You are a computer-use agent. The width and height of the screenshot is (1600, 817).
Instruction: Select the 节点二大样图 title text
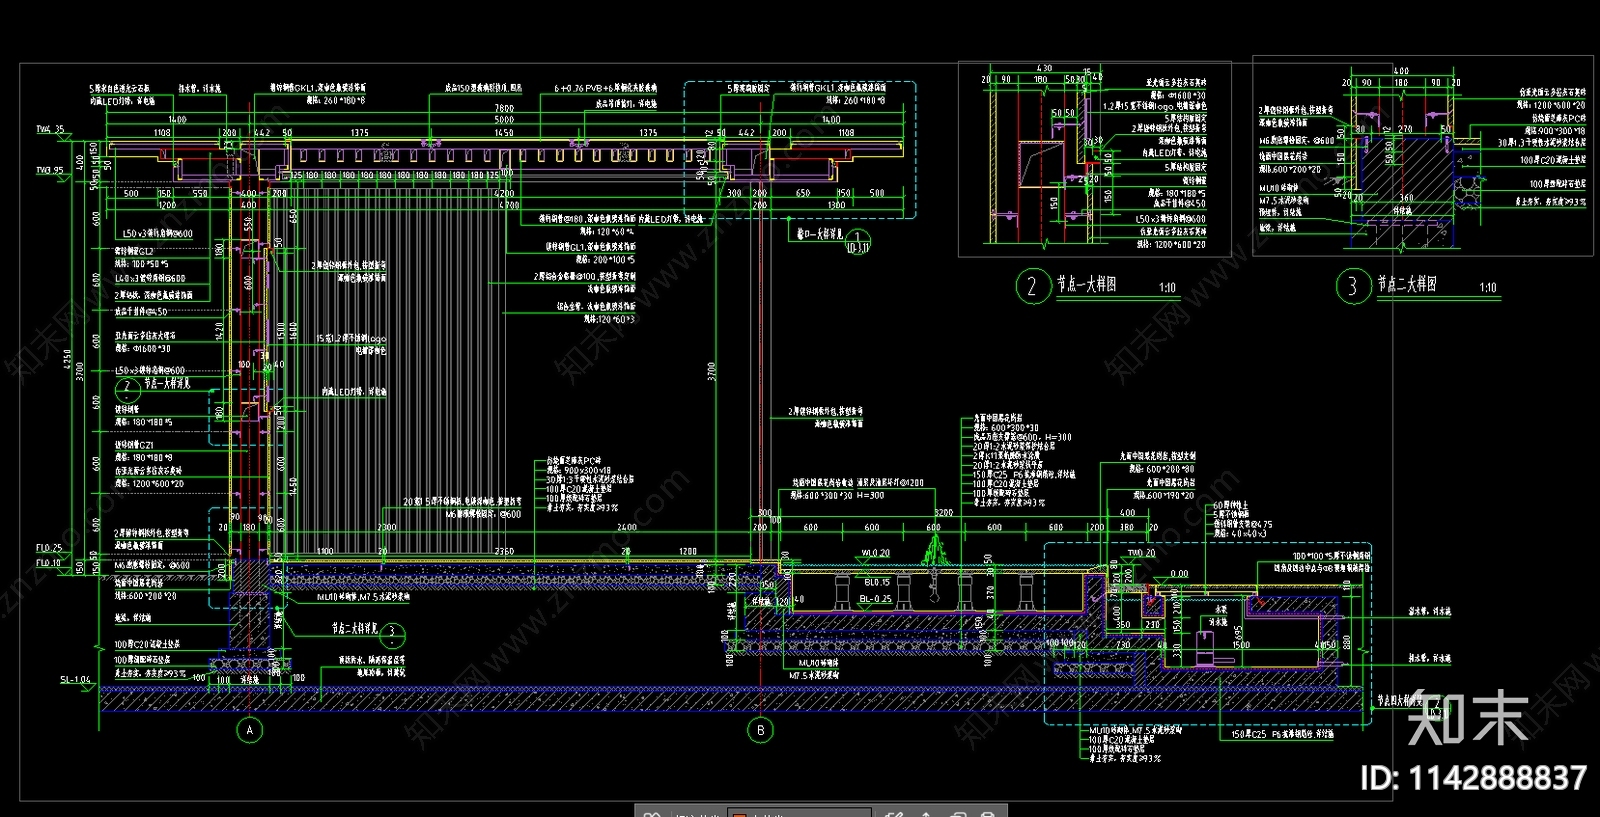[x=1406, y=284]
